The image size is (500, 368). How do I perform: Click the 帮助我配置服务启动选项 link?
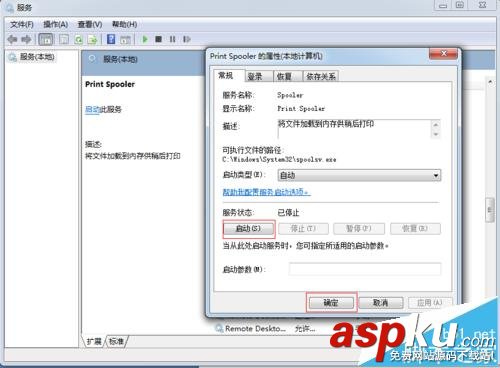[266, 192]
